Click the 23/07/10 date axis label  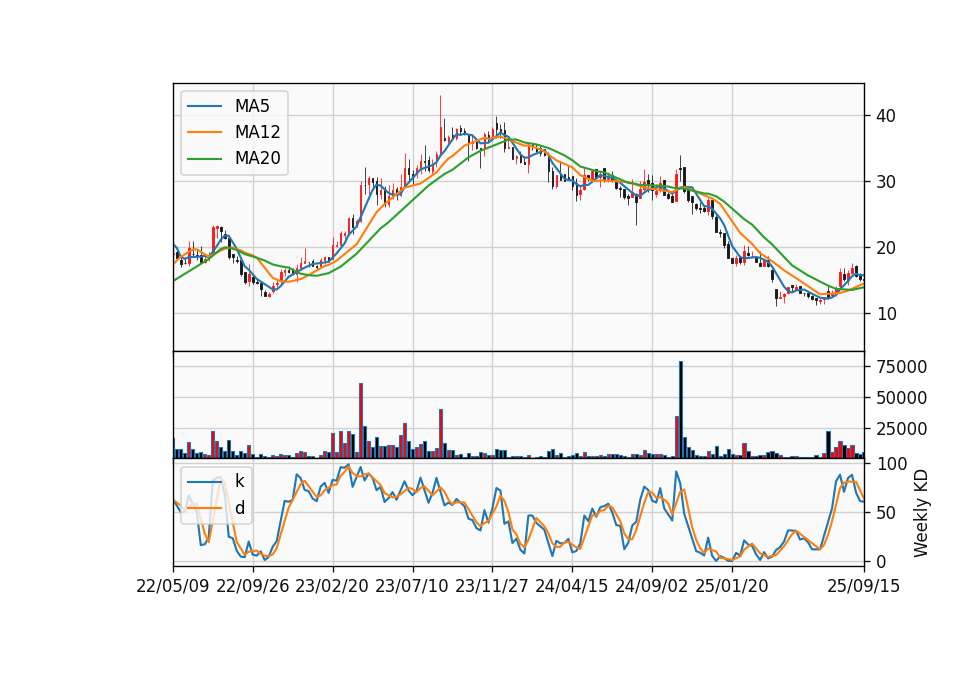[412, 586]
